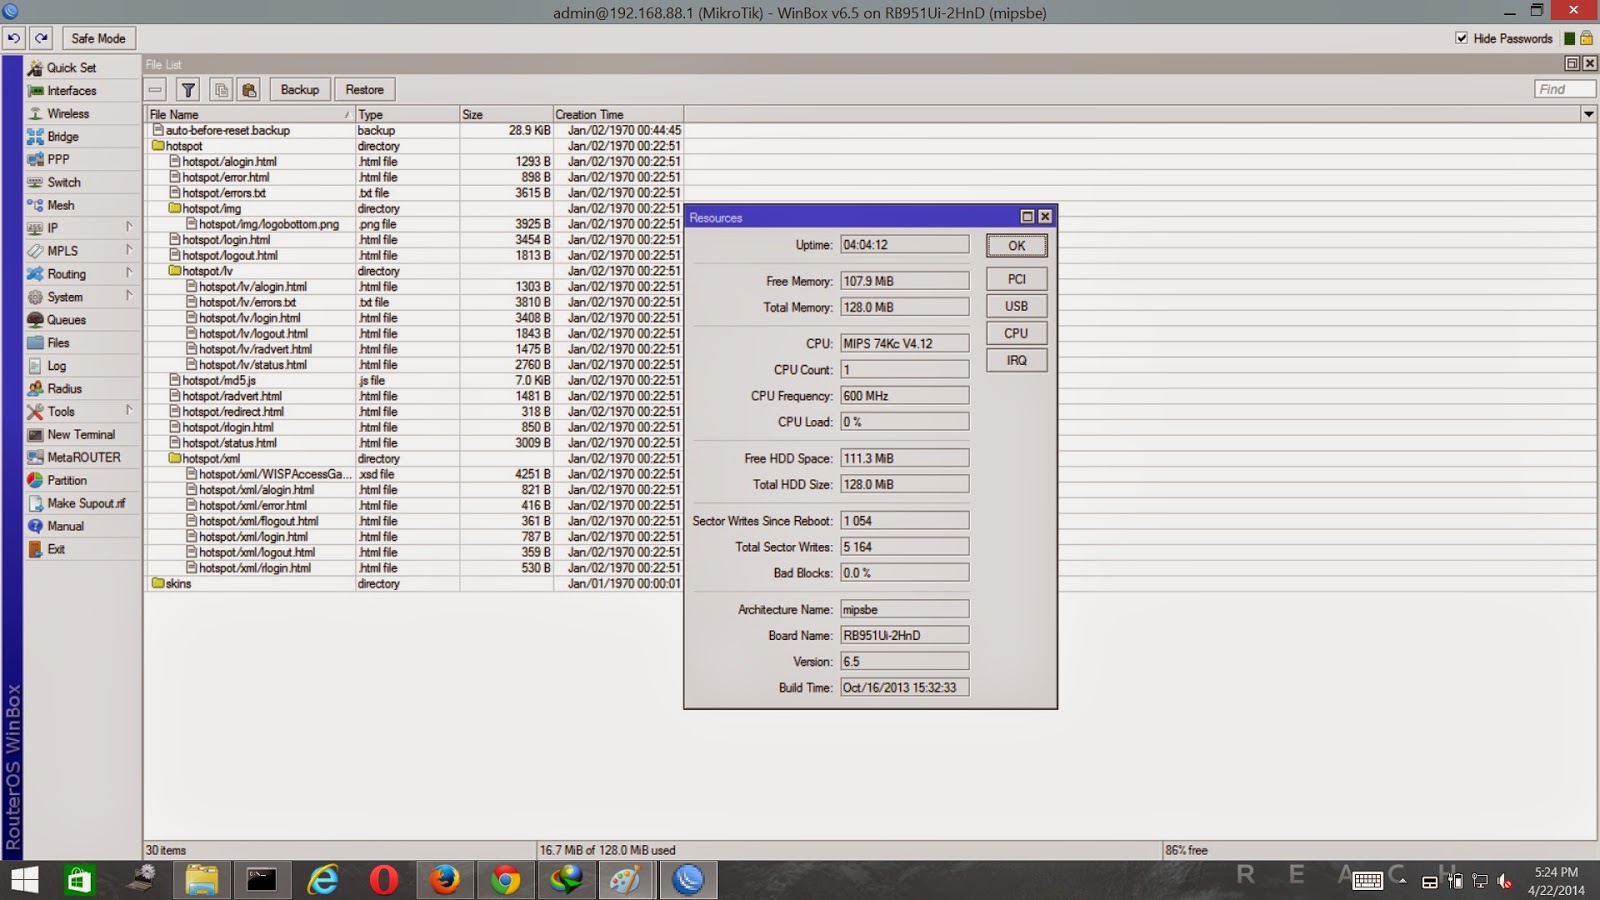Click the Radius icon in sidebar
The image size is (1600, 900).
[x=35, y=389]
